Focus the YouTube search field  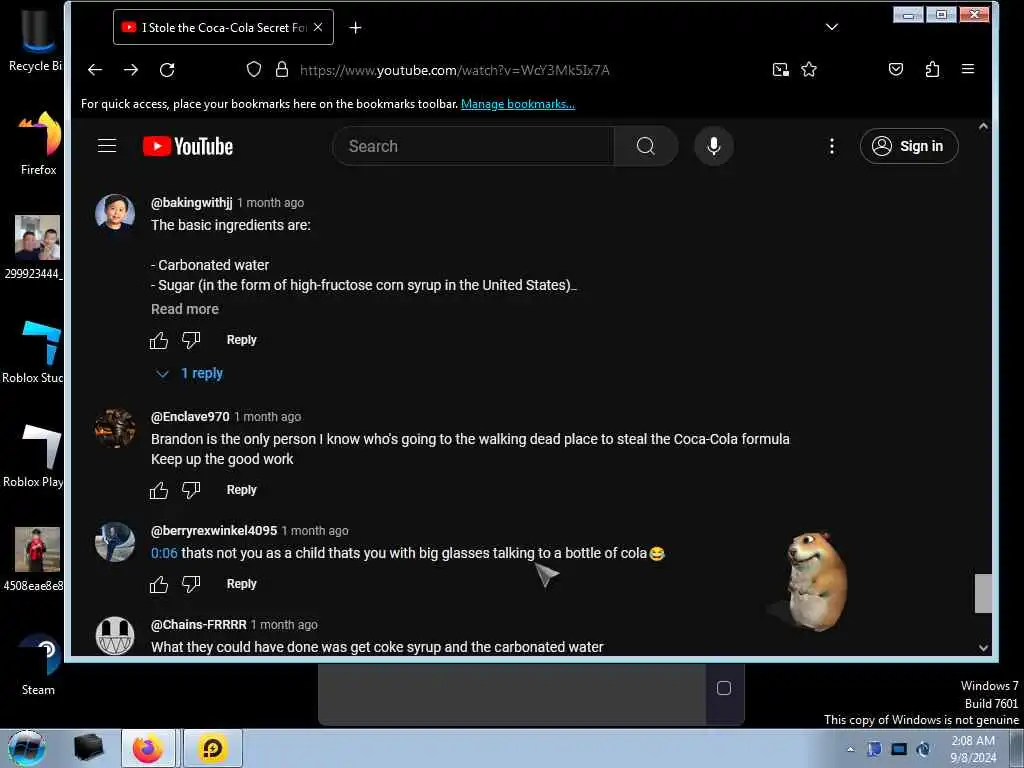(x=473, y=146)
